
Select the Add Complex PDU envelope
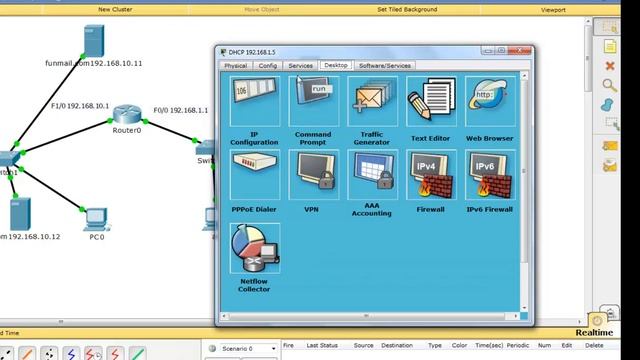tap(610, 166)
